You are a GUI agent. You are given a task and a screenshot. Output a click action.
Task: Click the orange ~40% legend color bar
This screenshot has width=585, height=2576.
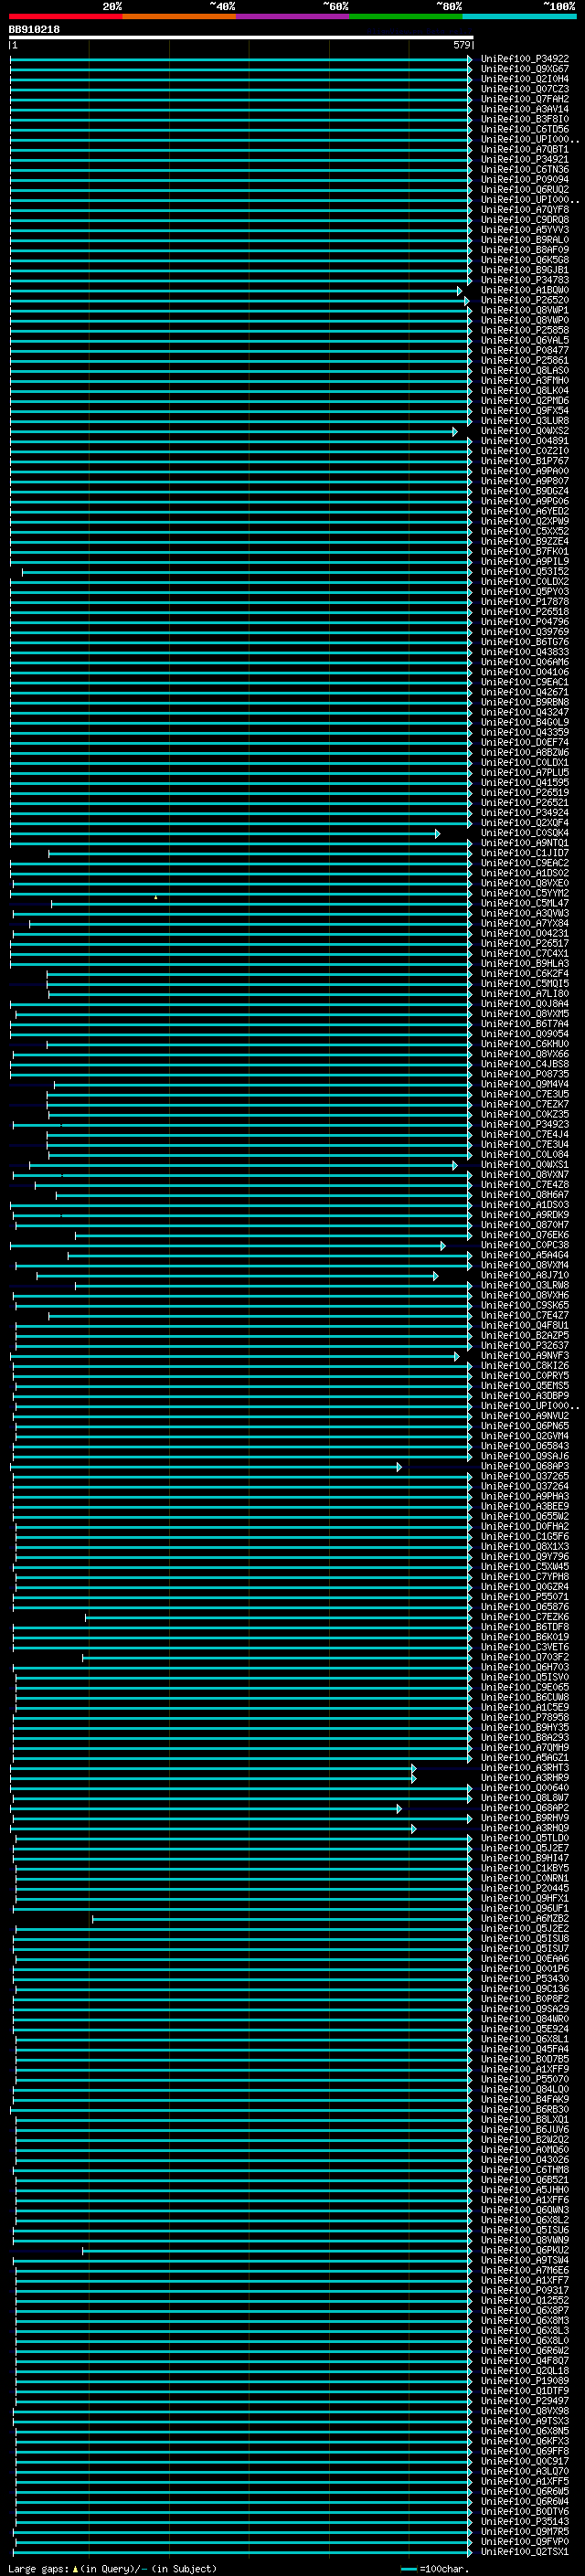tap(179, 16)
